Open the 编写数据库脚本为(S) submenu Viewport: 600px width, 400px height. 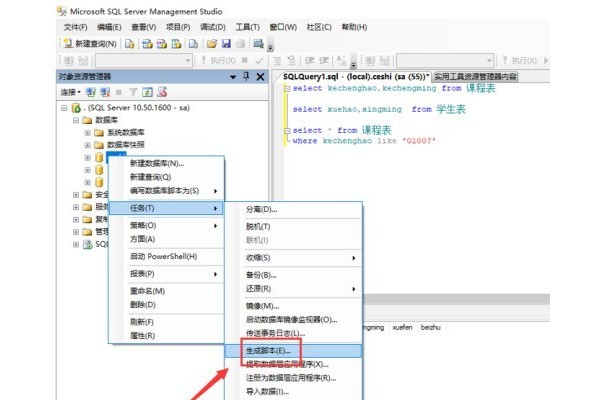(x=166, y=191)
